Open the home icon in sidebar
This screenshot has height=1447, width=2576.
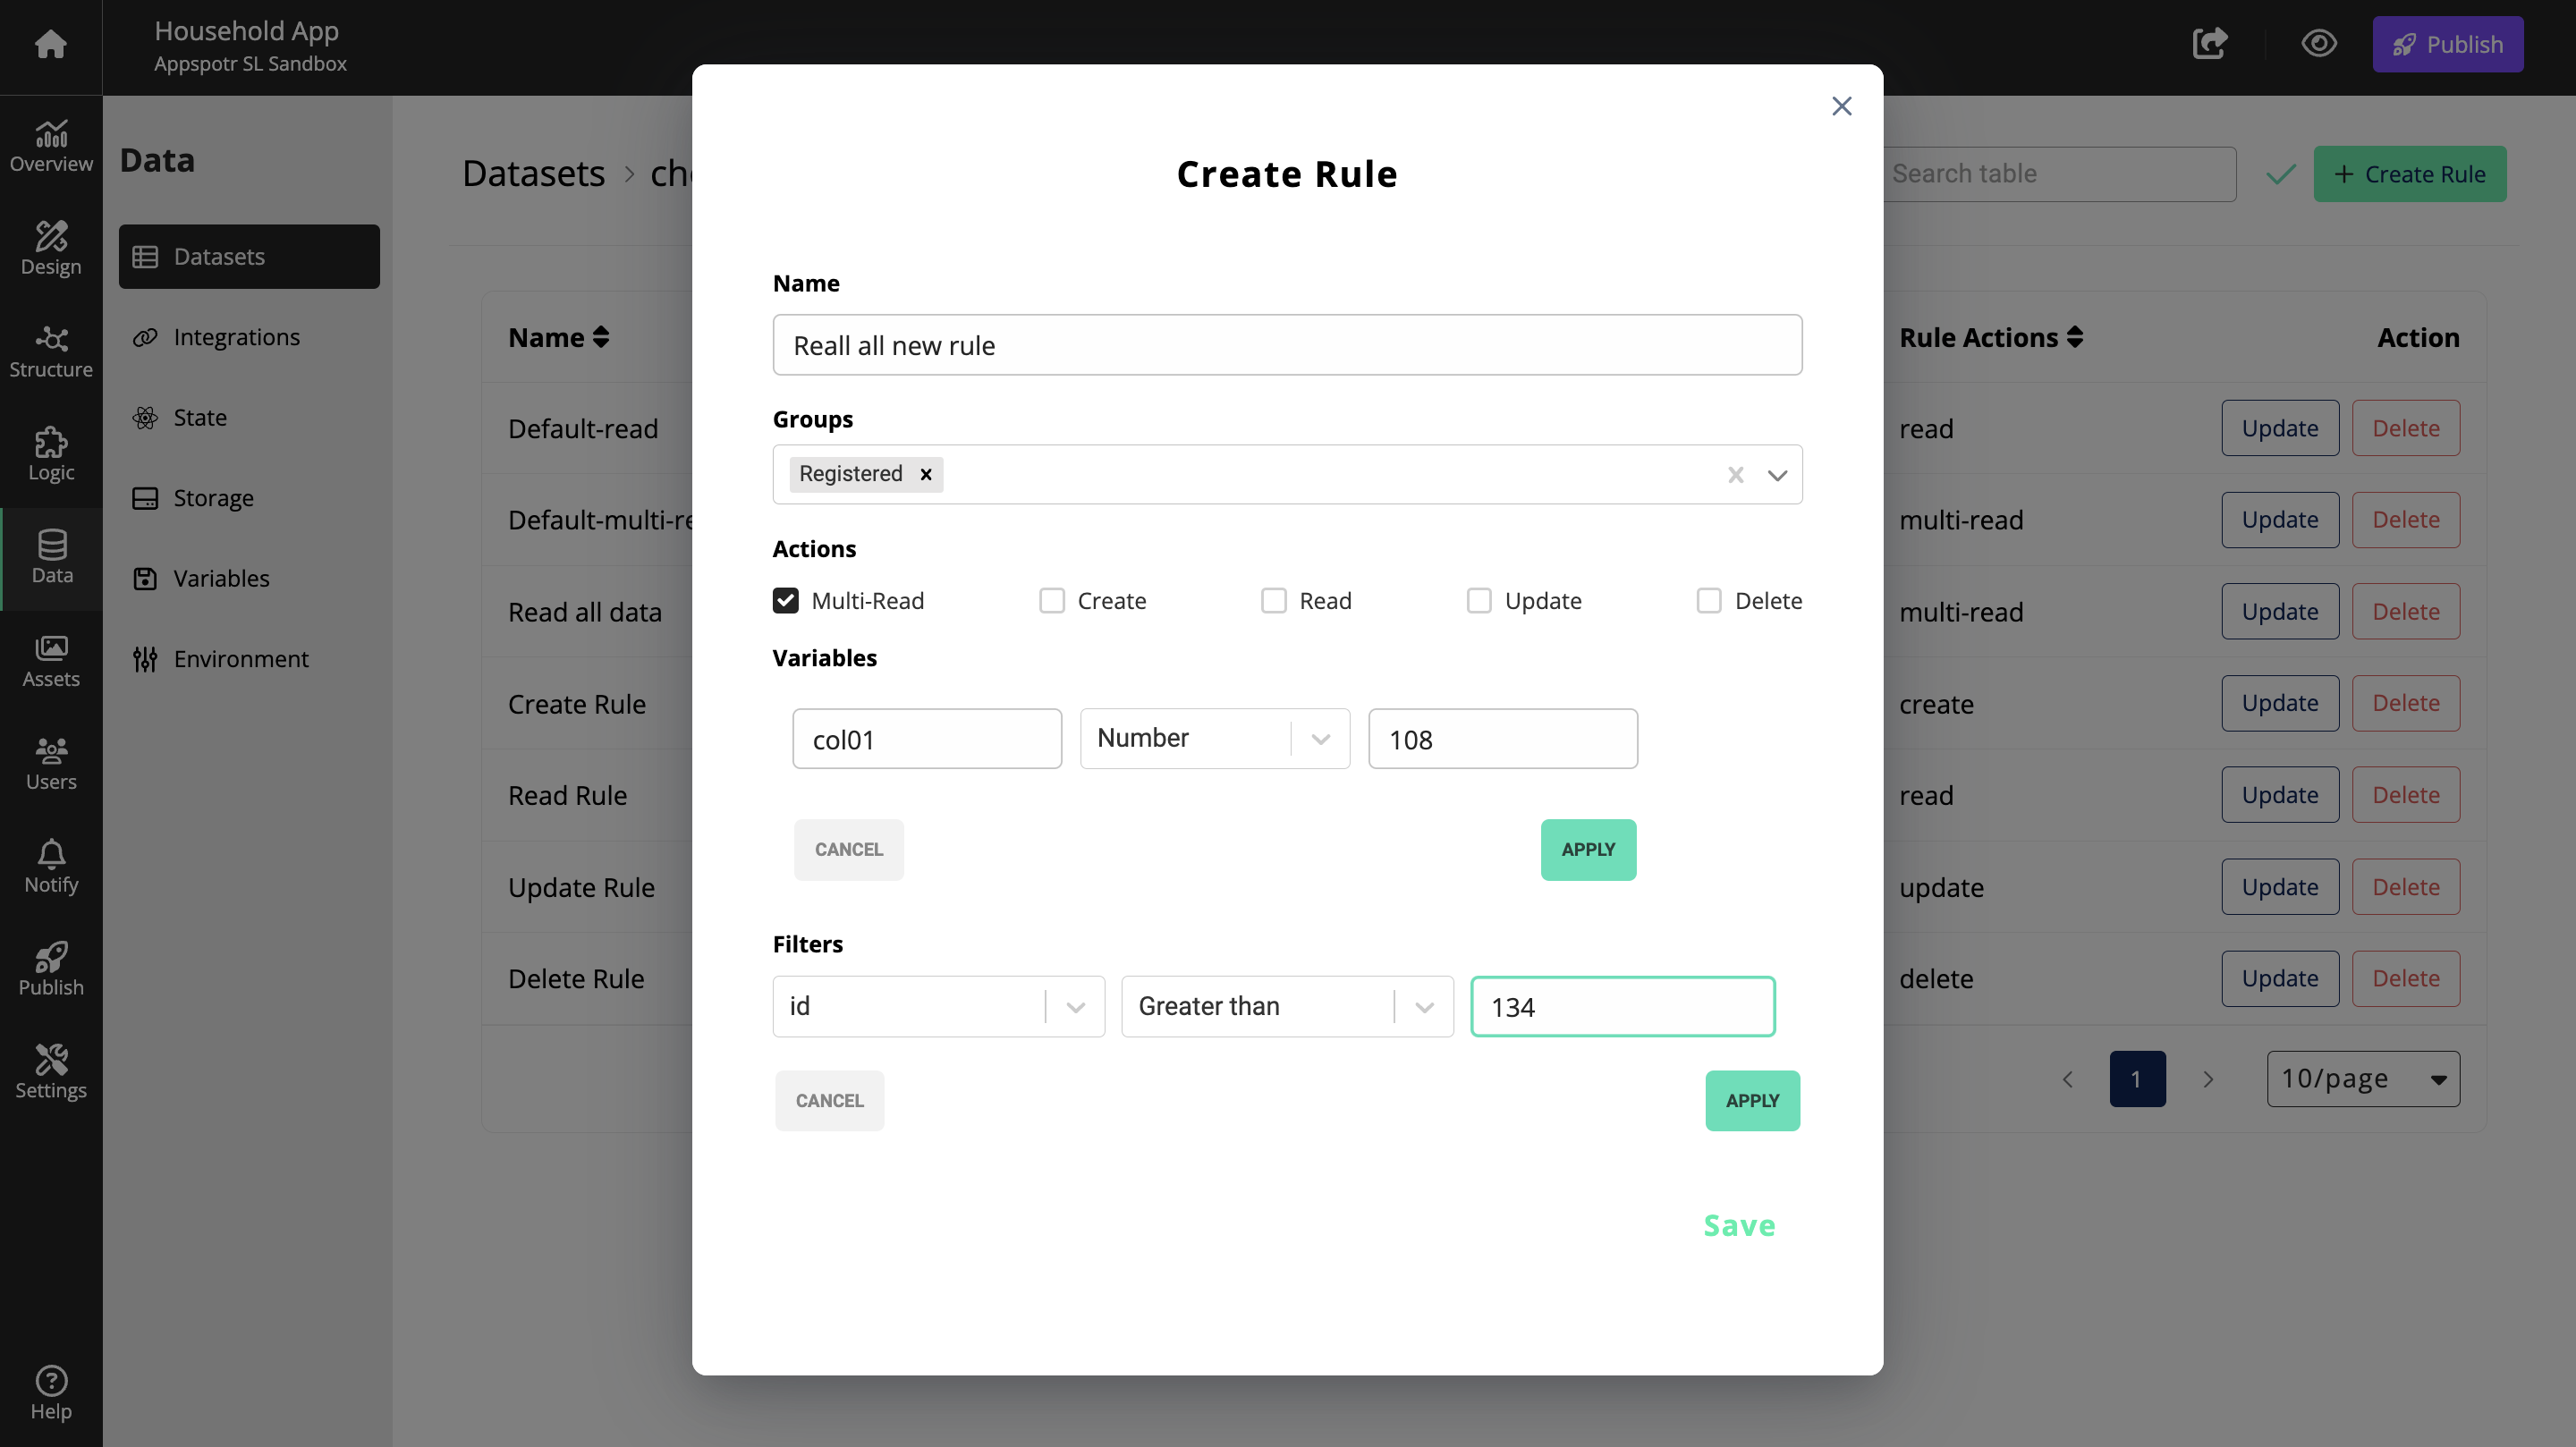click(51, 44)
